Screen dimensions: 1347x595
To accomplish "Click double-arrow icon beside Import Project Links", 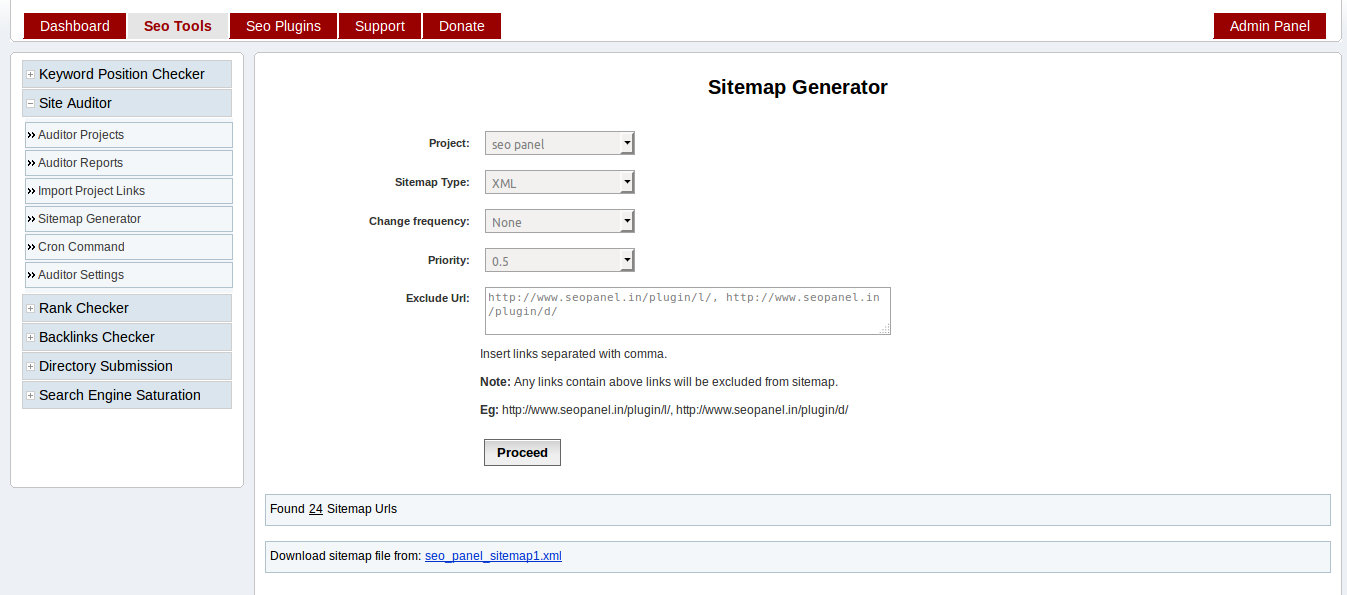I will [x=31, y=191].
